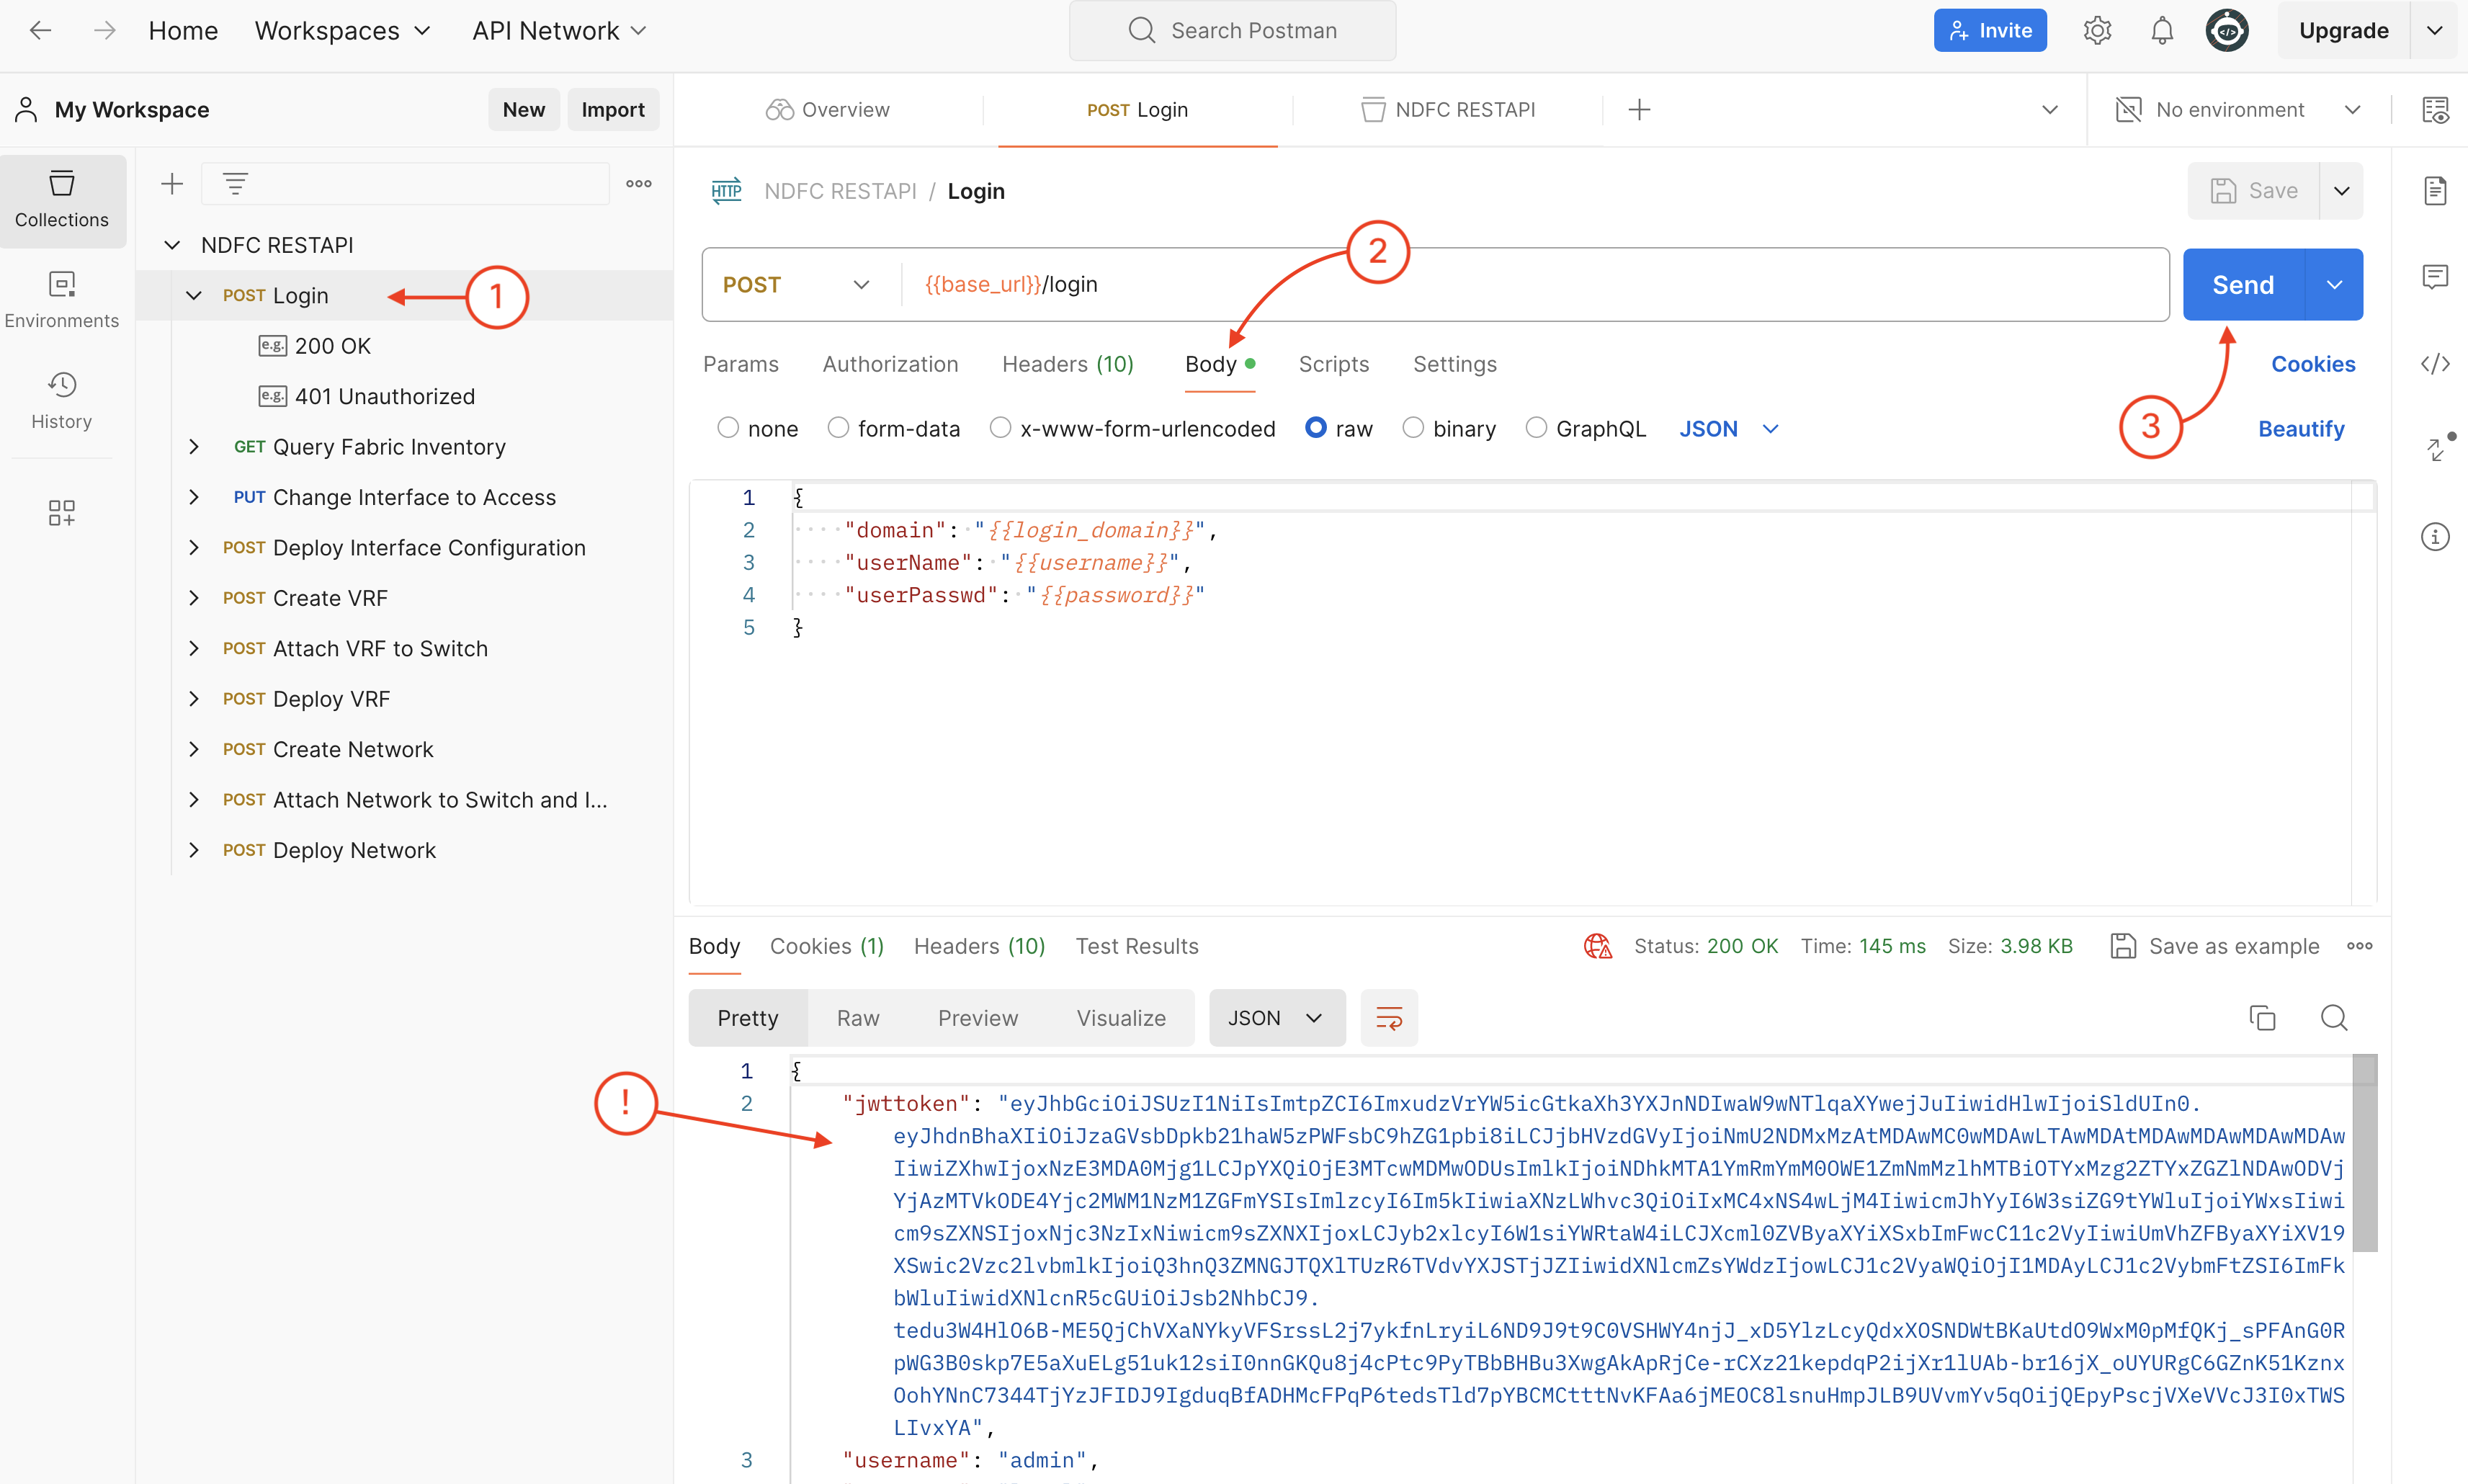
Task: Open the No environment selector
Action: coord(2238,110)
